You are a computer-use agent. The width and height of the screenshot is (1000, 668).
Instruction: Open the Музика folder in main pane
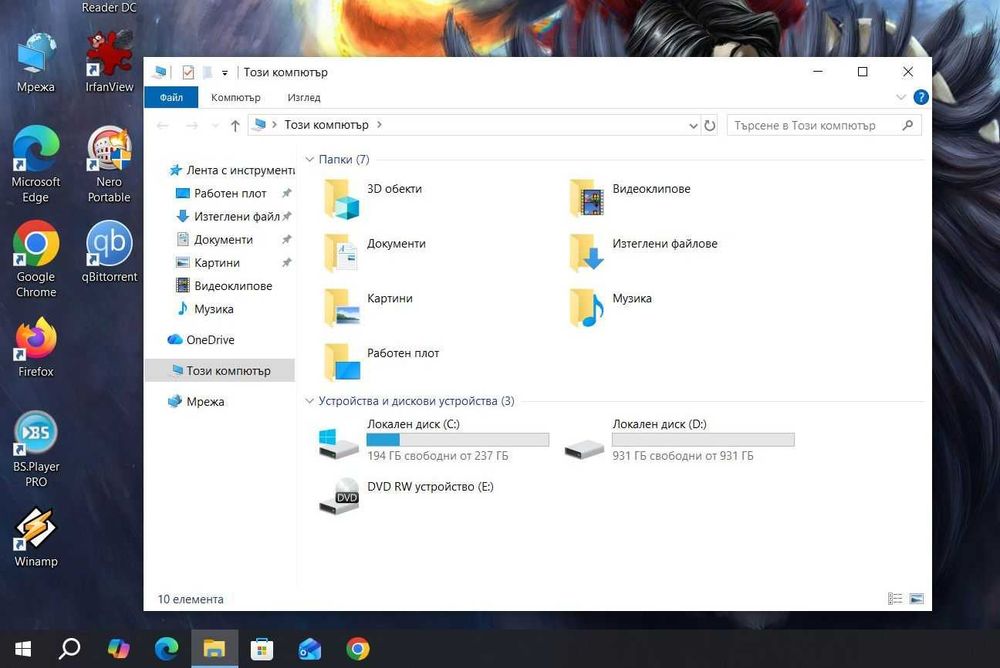coord(610,308)
